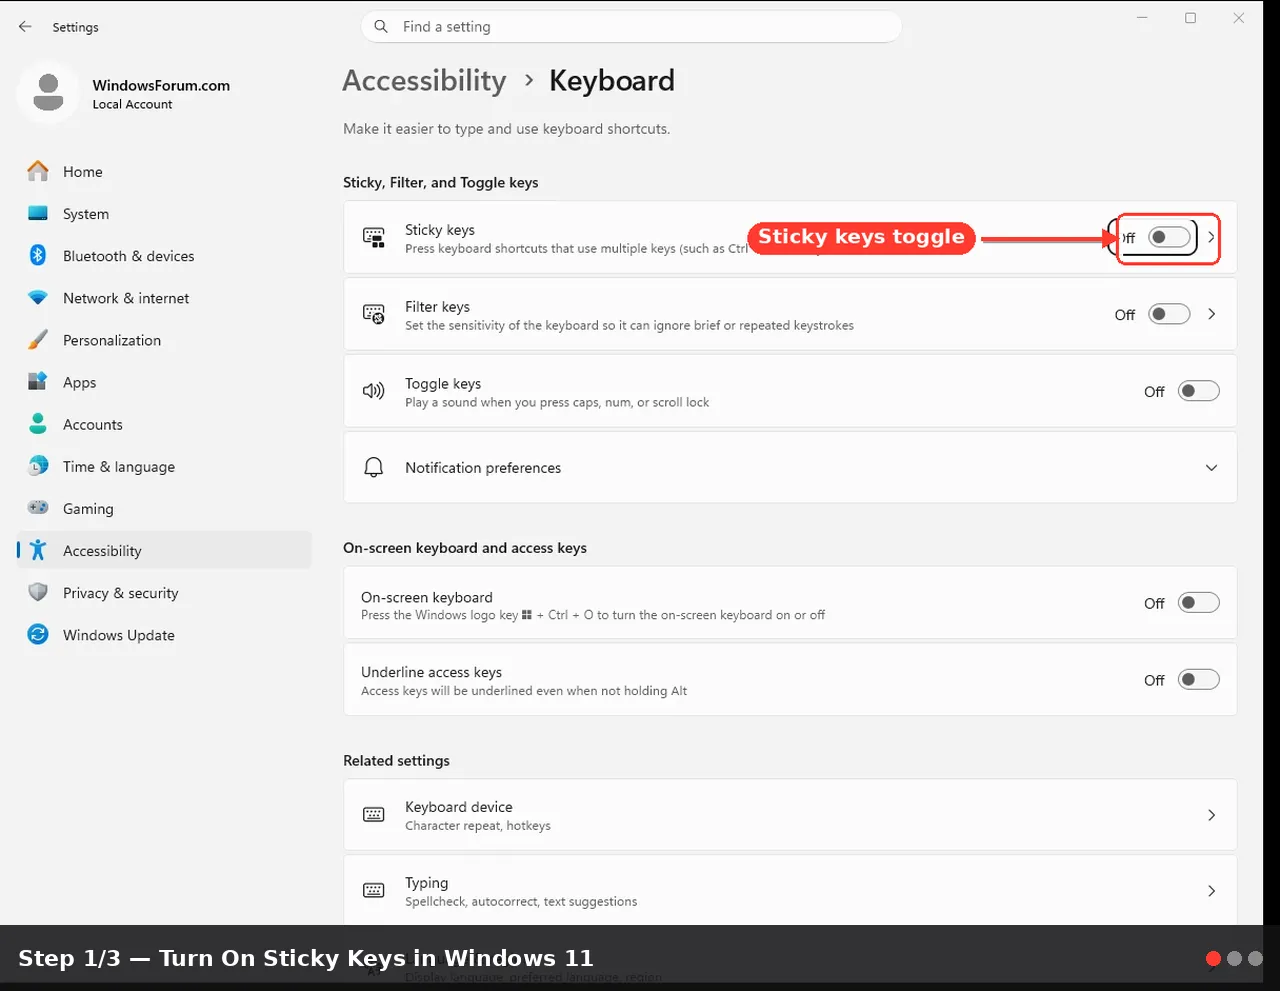Click the Keyboard device icon

374,815
